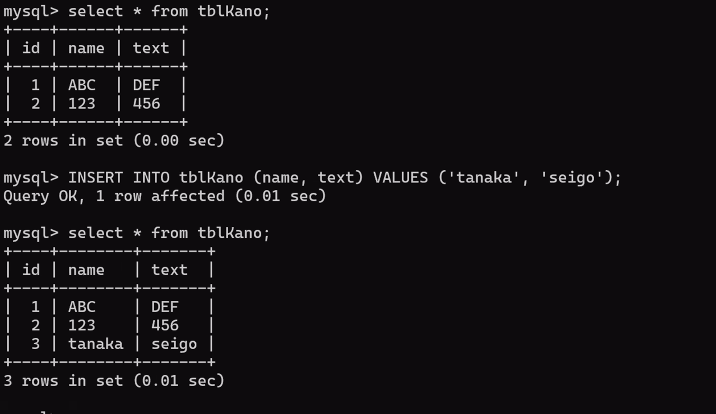The height and width of the screenshot is (414, 716).
Task: Click the 'text' header in first table
Action: point(151,48)
